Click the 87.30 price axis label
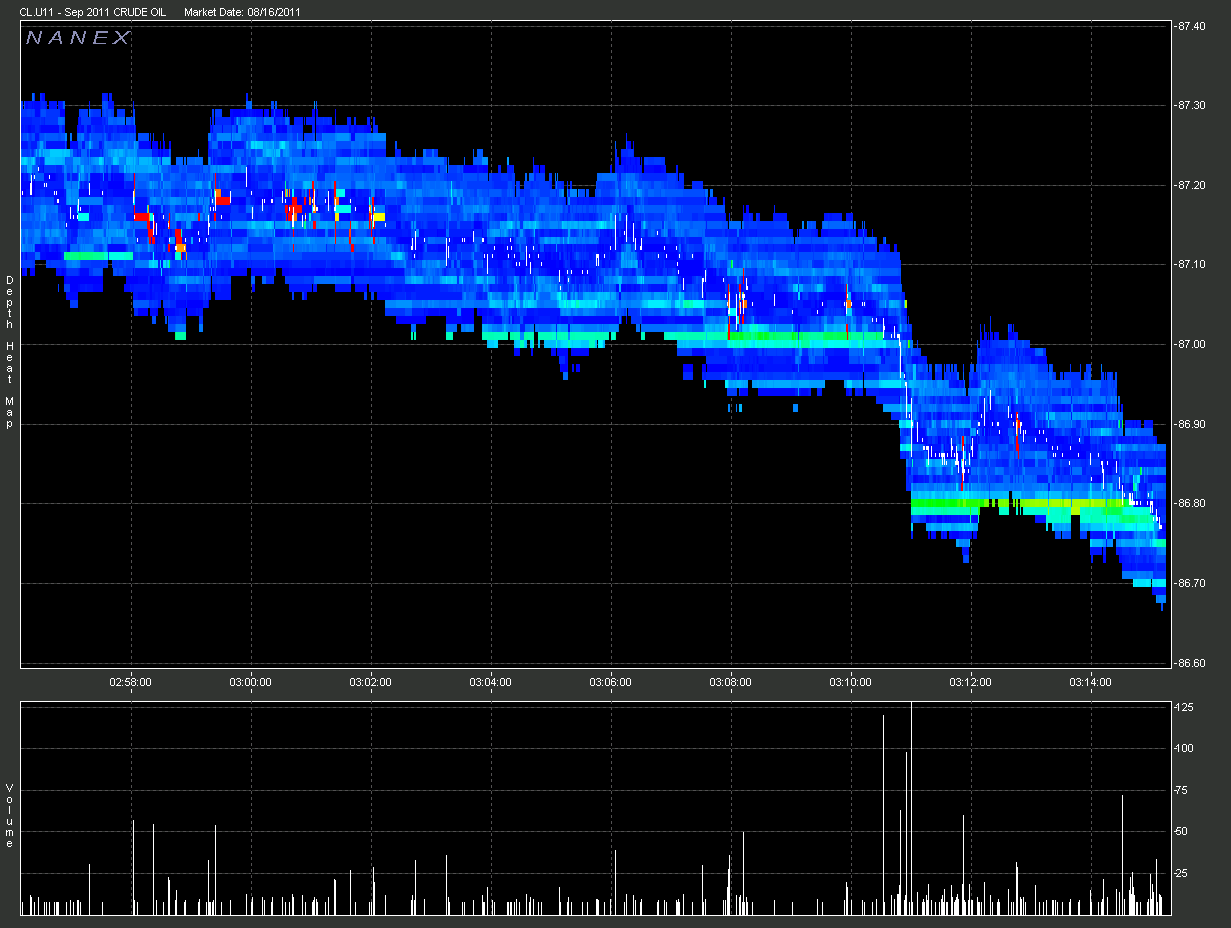The width and height of the screenshot is (1231, 928). click(1191, 105)
